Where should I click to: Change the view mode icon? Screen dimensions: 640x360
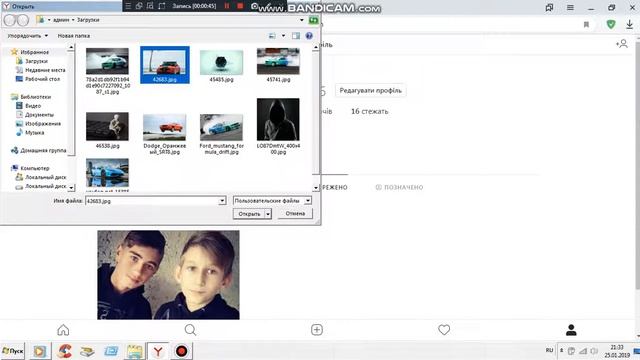272,36
